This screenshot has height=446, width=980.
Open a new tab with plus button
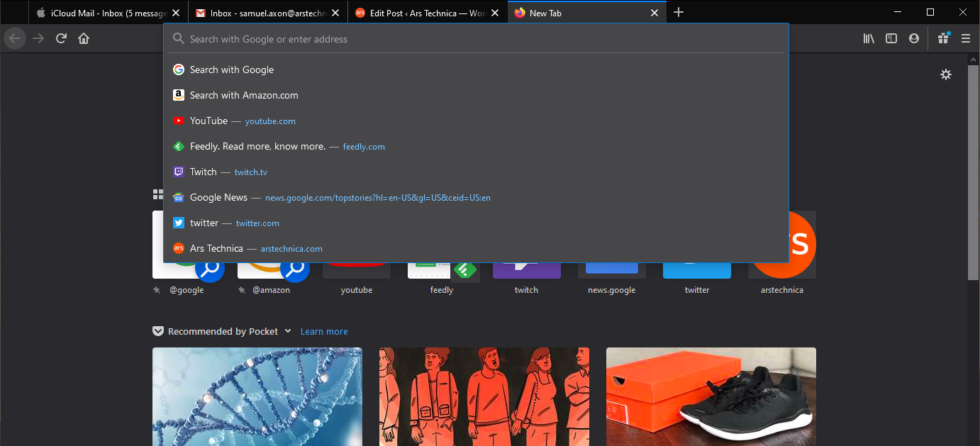pos(679,12)
